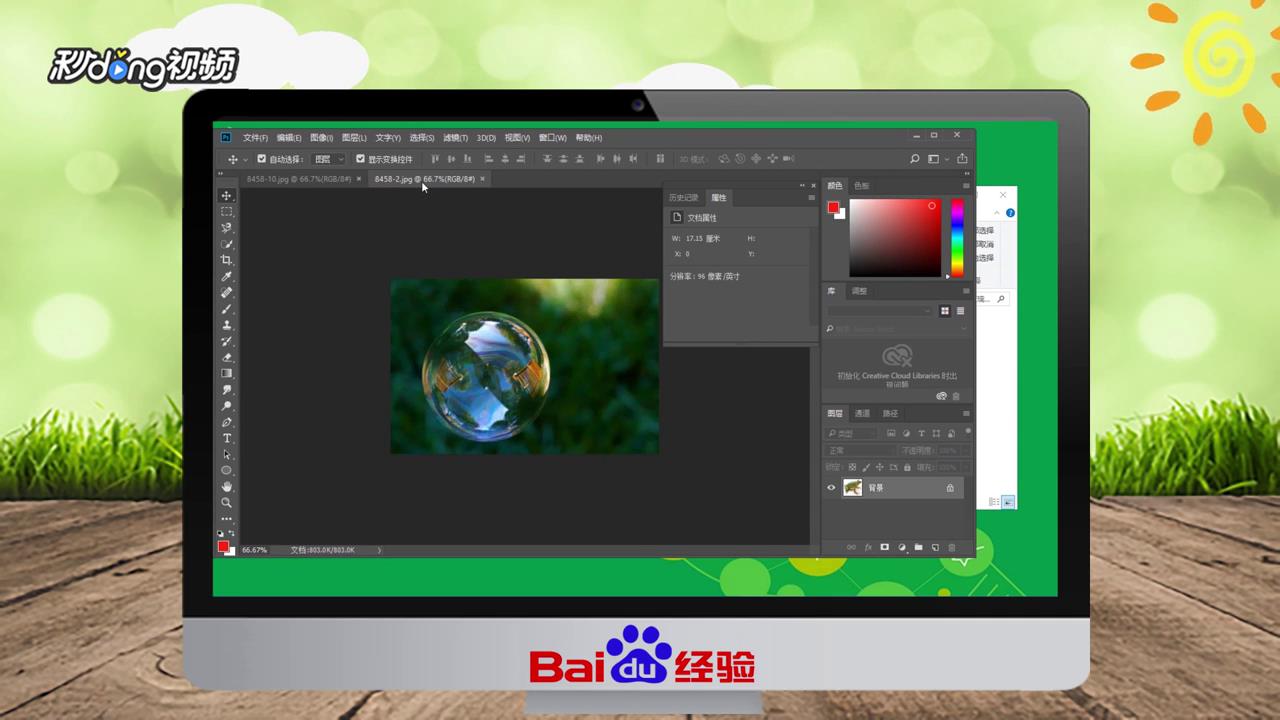Click the Share image icon
This screenshot has height=720, width=1280.
[x=962, y=159]
